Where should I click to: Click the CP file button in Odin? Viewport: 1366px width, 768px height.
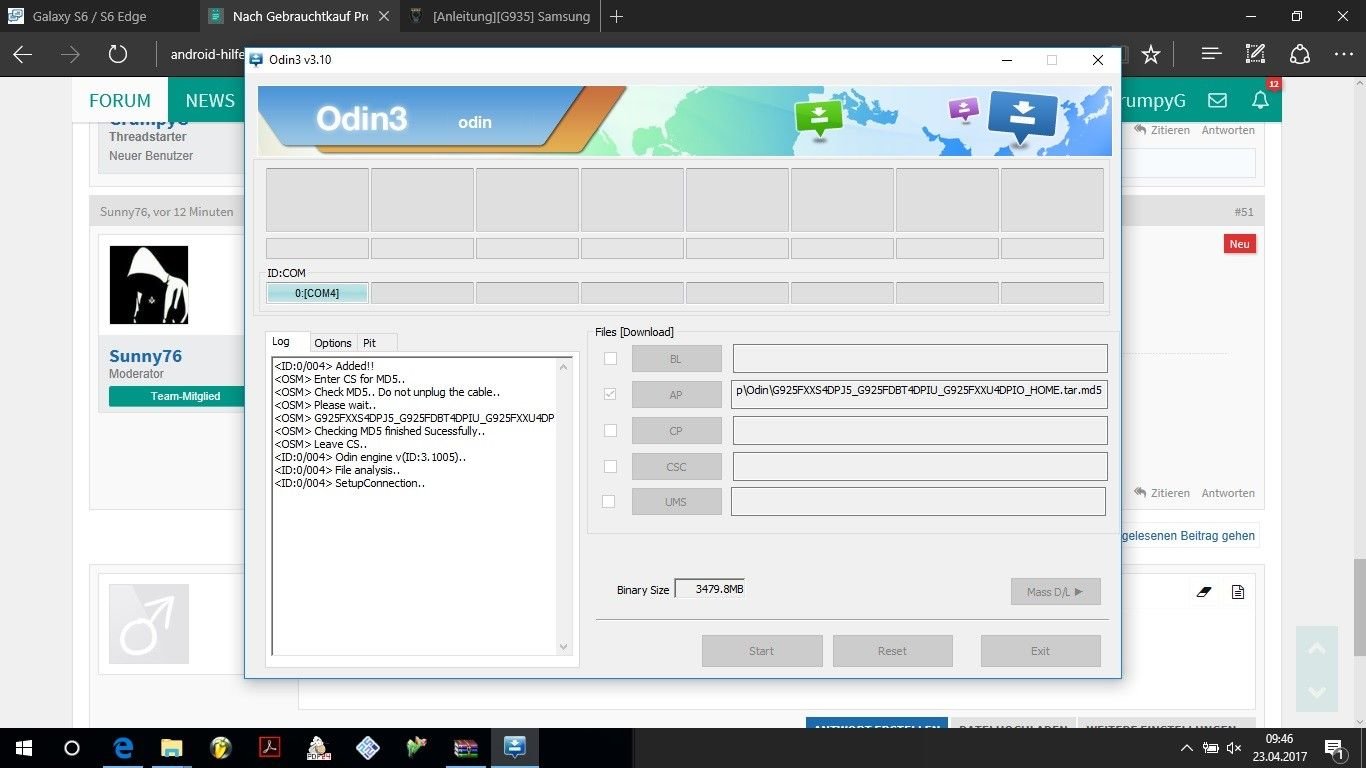[676, 431]
